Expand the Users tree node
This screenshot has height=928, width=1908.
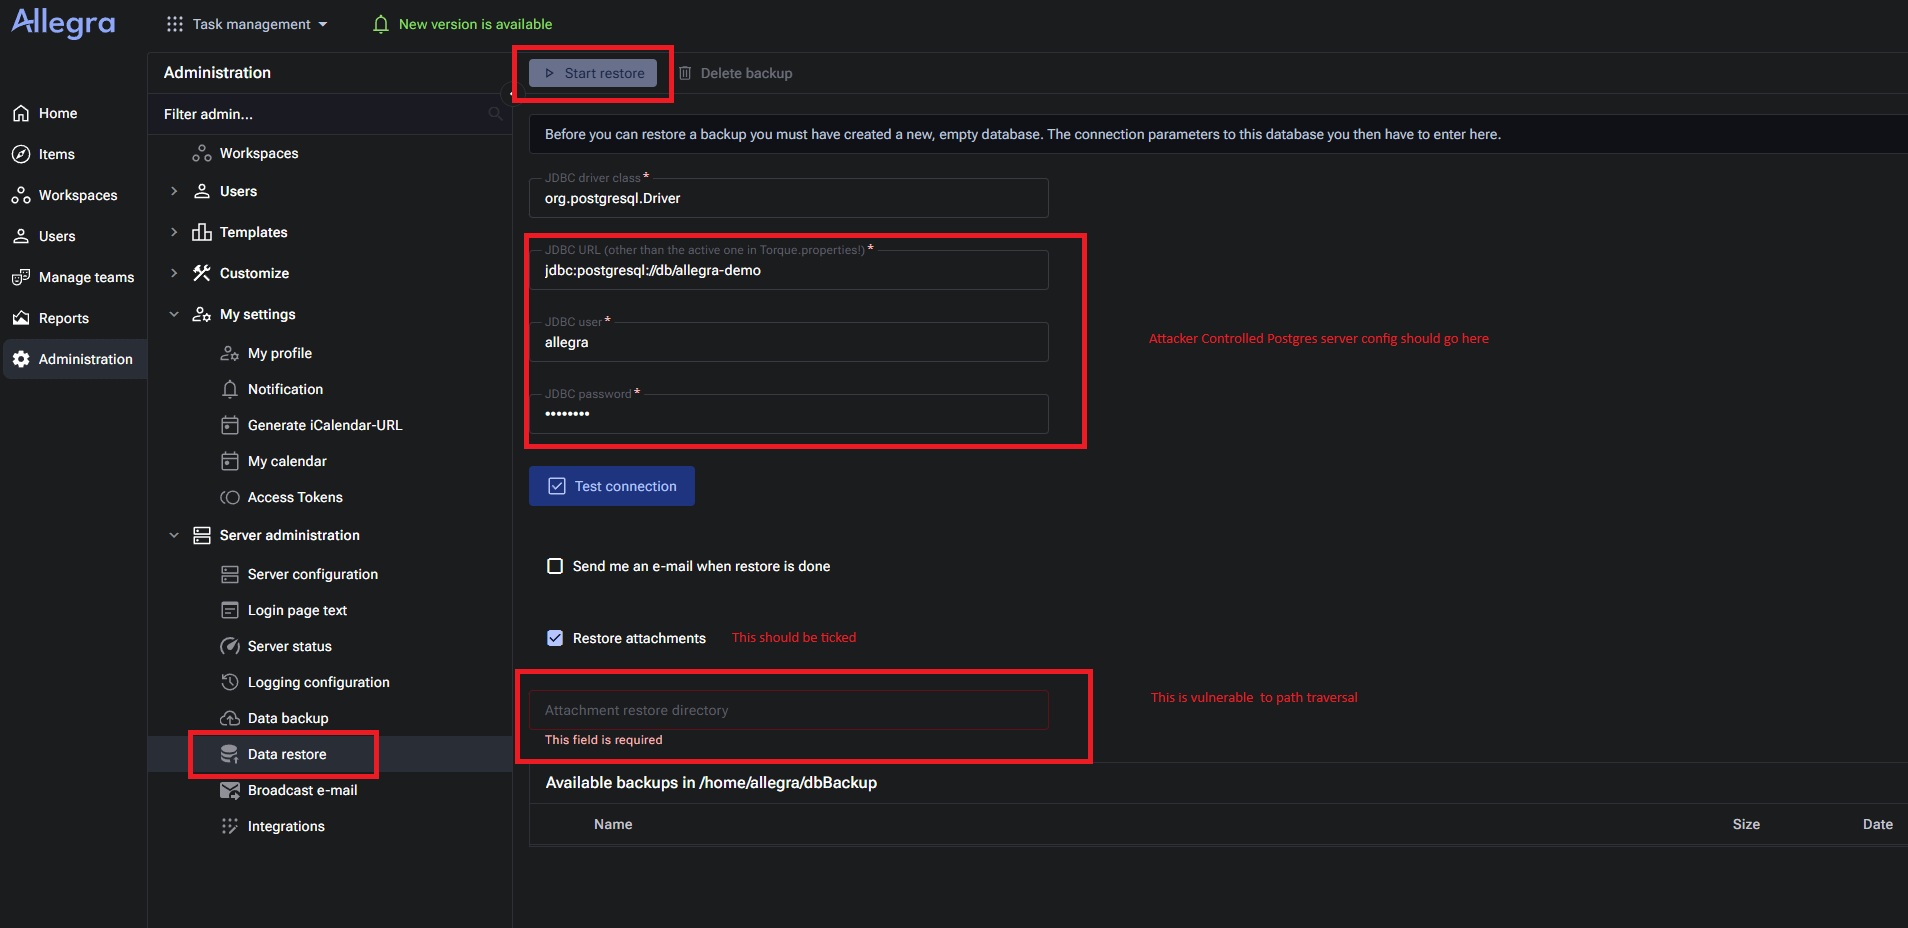pyautogui.click(x=174, y=191)
